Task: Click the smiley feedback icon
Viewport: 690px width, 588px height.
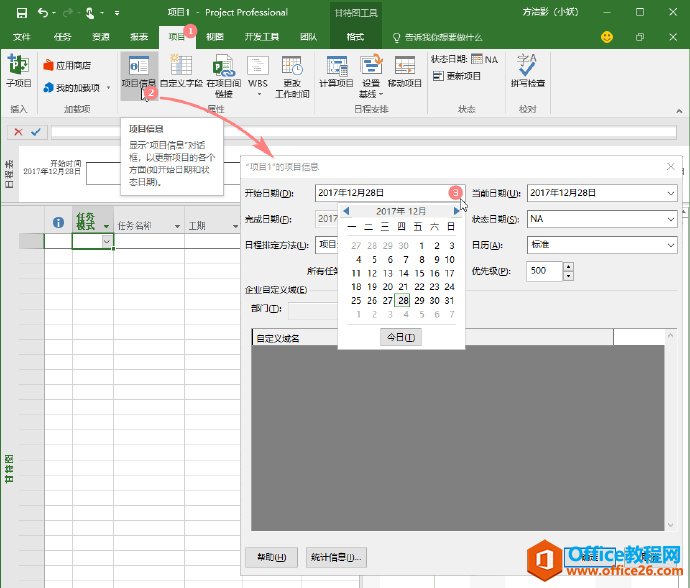Action: pos(607,36)
